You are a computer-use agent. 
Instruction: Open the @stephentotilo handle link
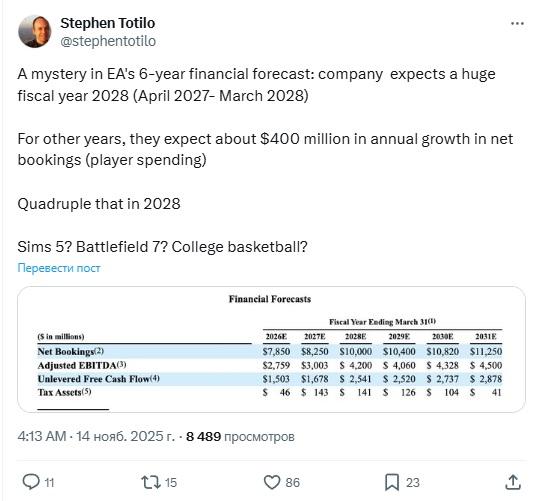[x=108, y=41]
